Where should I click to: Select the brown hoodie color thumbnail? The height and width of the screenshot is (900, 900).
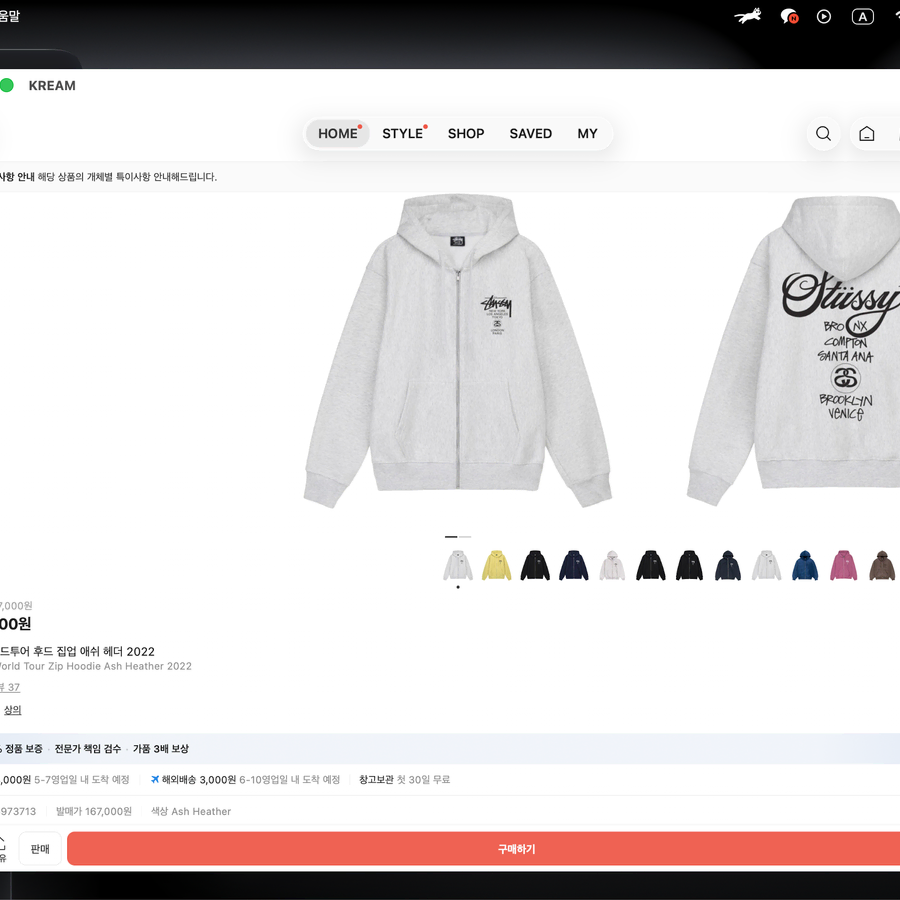[882, 565]
